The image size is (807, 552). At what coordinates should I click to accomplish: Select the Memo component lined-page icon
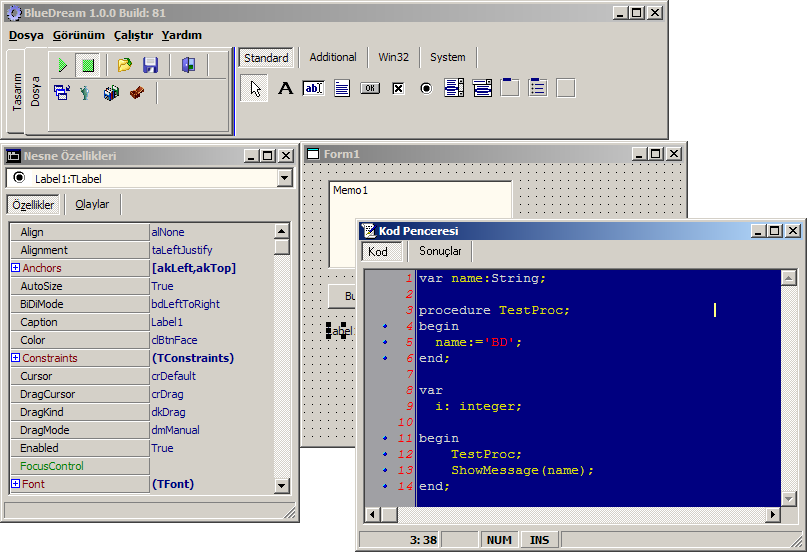[x=342, y=88]
